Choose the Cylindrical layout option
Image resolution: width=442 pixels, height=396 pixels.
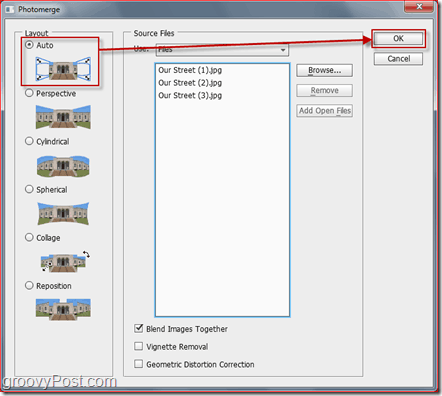[29, 141]
